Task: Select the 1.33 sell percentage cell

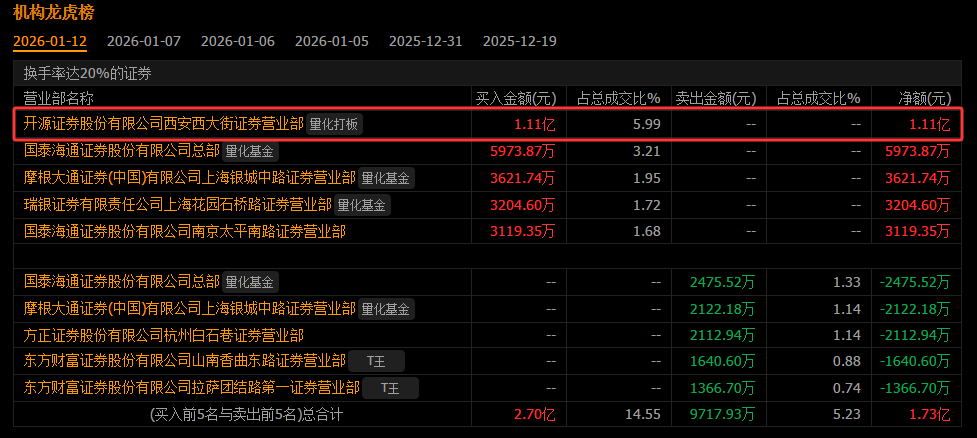Action: [x=848, y=282]
